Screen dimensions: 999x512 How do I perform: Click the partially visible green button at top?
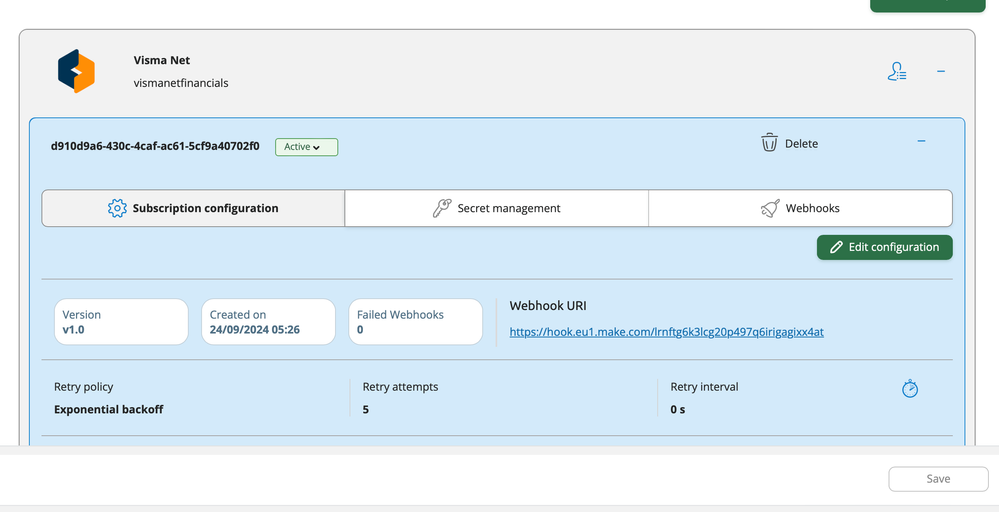point(927,5)
